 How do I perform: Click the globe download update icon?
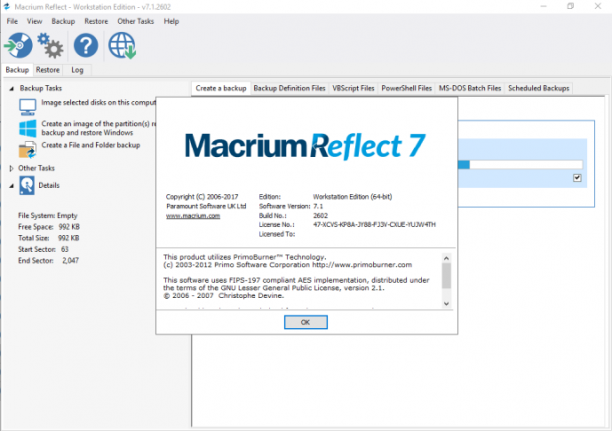122,45
